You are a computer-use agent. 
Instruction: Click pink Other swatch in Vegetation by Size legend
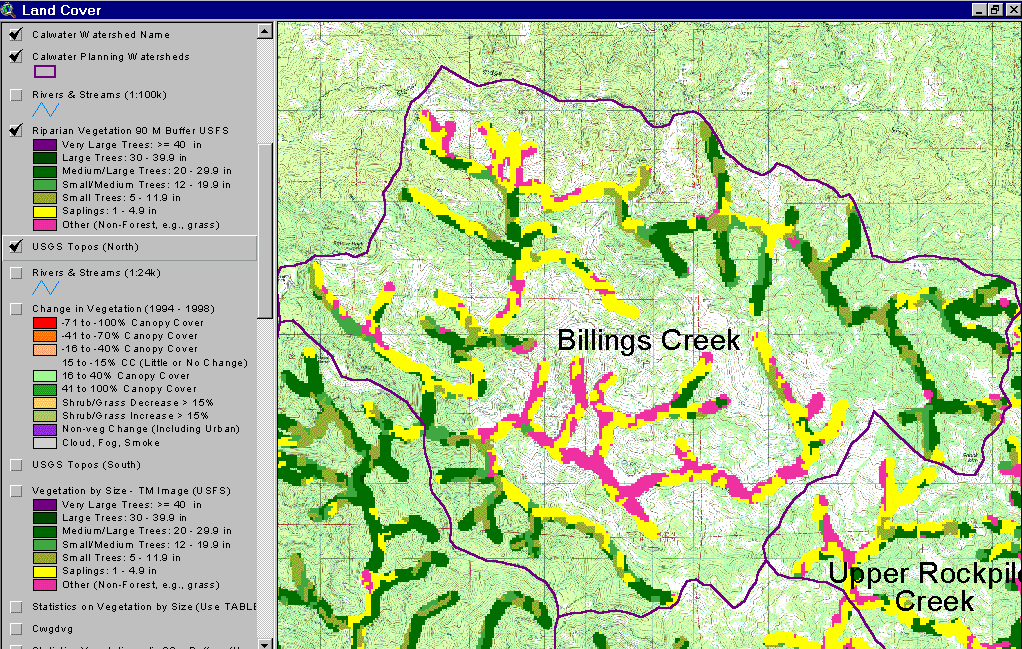coord(44,584)
